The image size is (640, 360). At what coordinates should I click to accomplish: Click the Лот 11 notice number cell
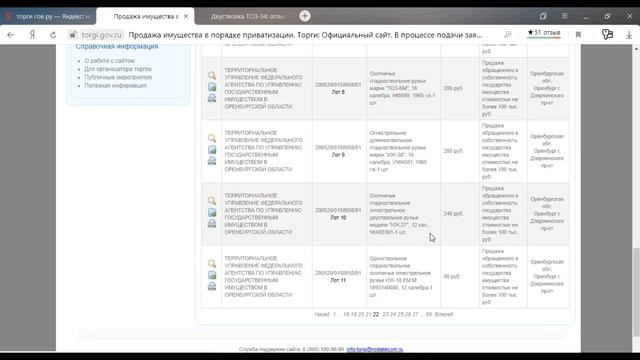[338, 277]
